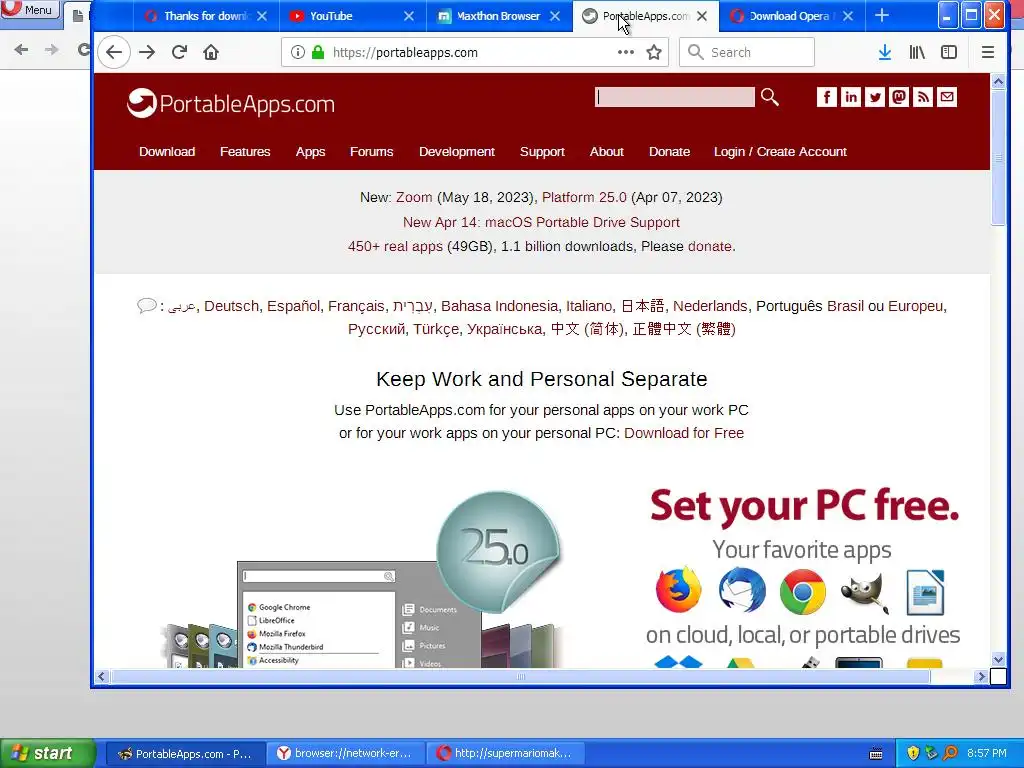Click security shield tray icon
The image size is (1024, 768).
pos(913,753)
